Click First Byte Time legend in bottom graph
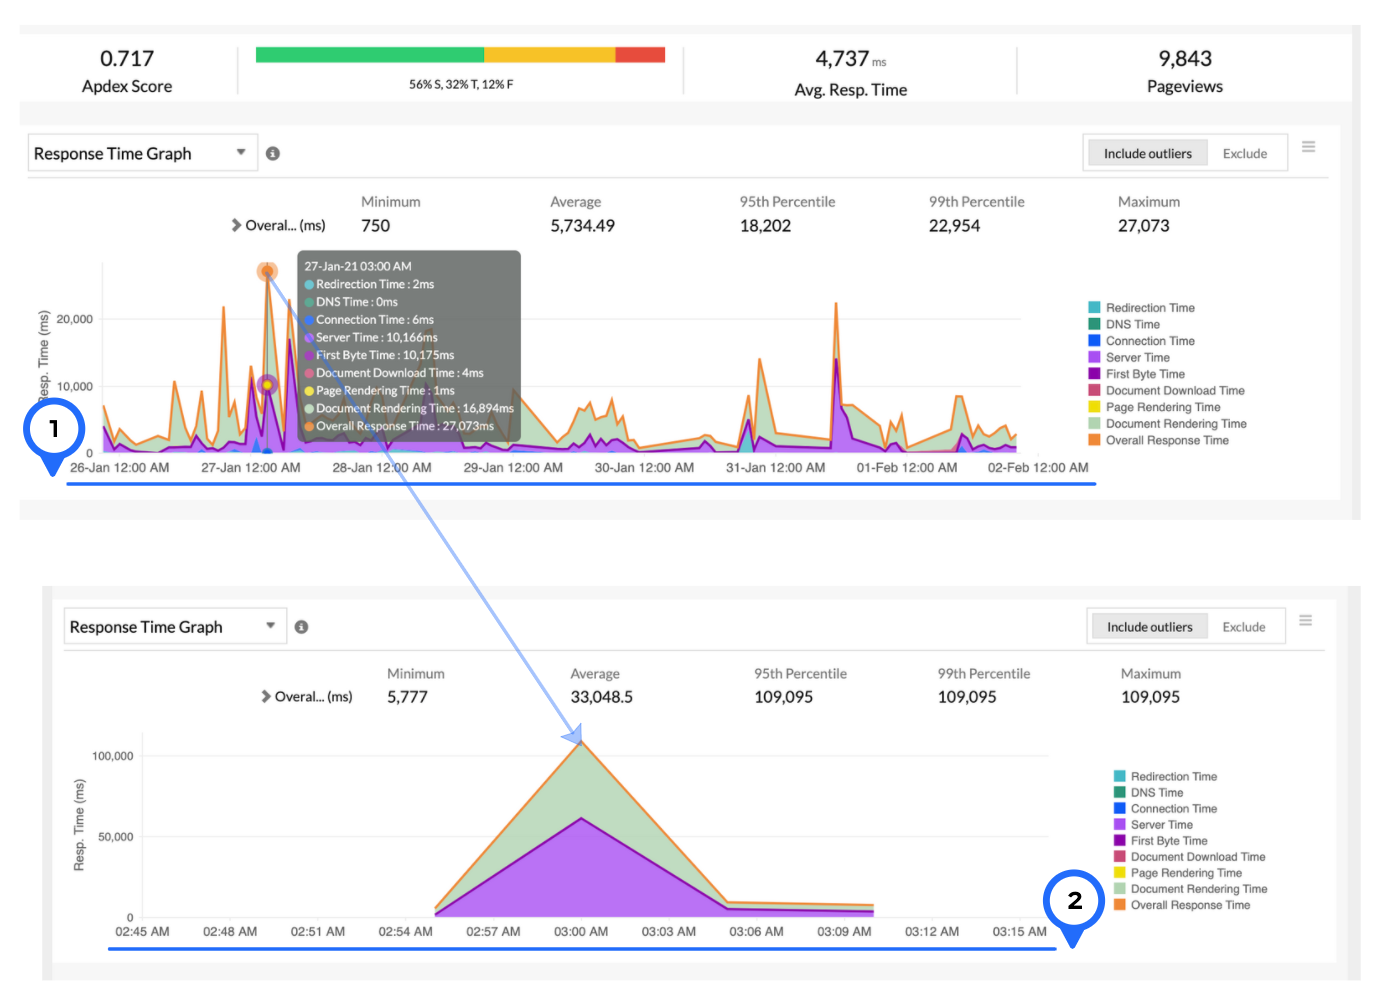The image size is (1384, 1006). tap(1168, 841)
